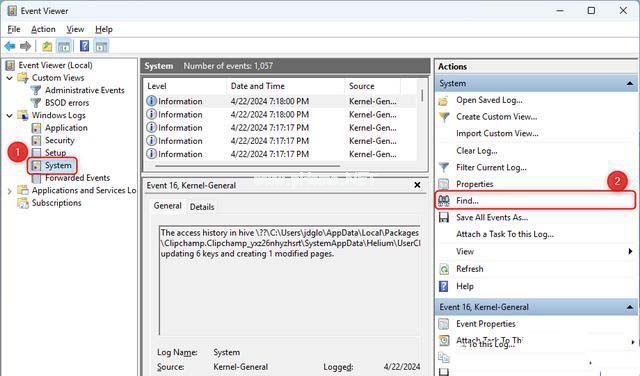The height and width of the screenshot is (376, 640).
Task: Open the Action menu
Action: coord(43,29)
